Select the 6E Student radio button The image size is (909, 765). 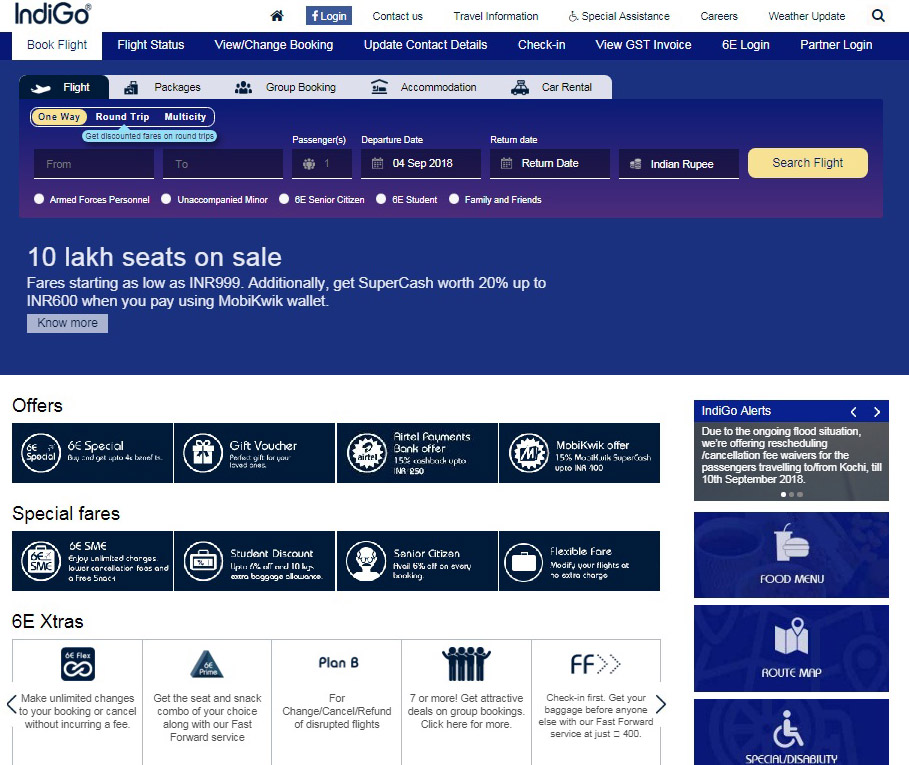point(381,199)
